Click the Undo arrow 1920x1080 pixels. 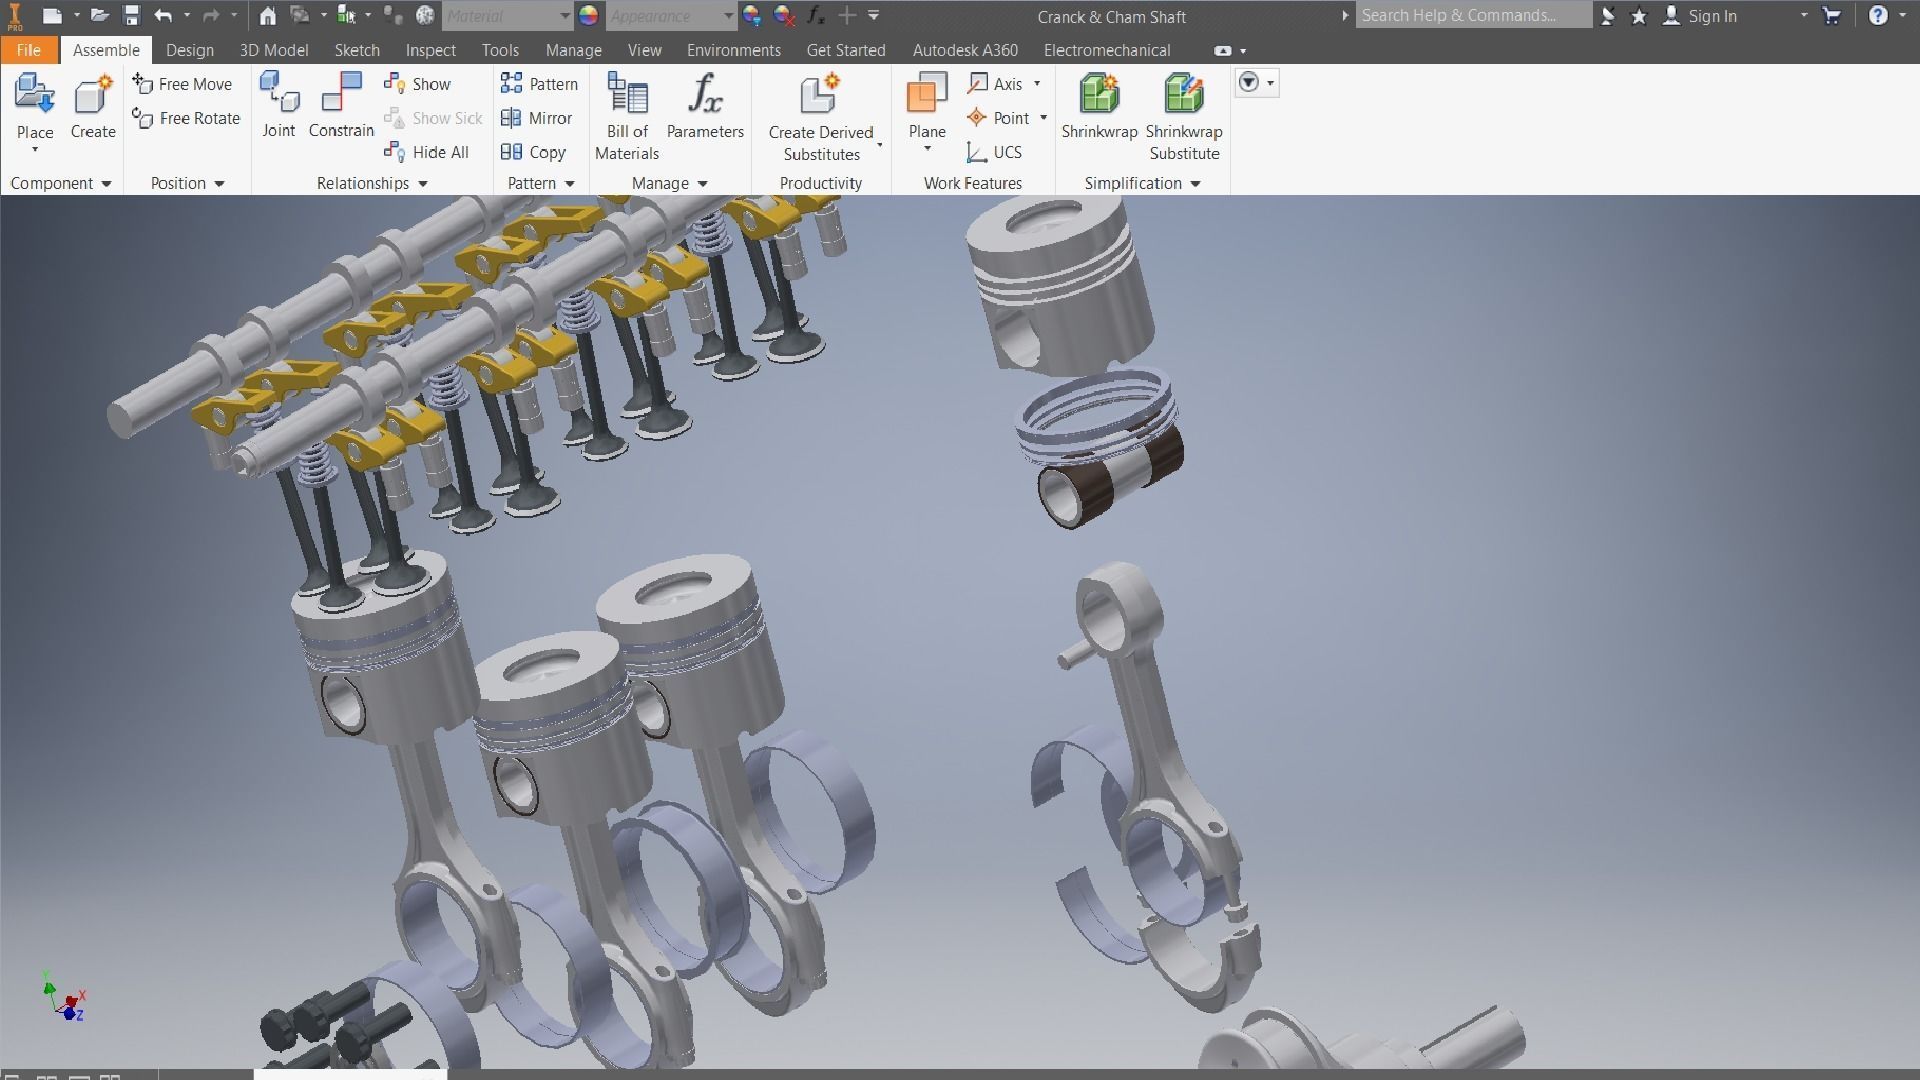tap(164, 16)
